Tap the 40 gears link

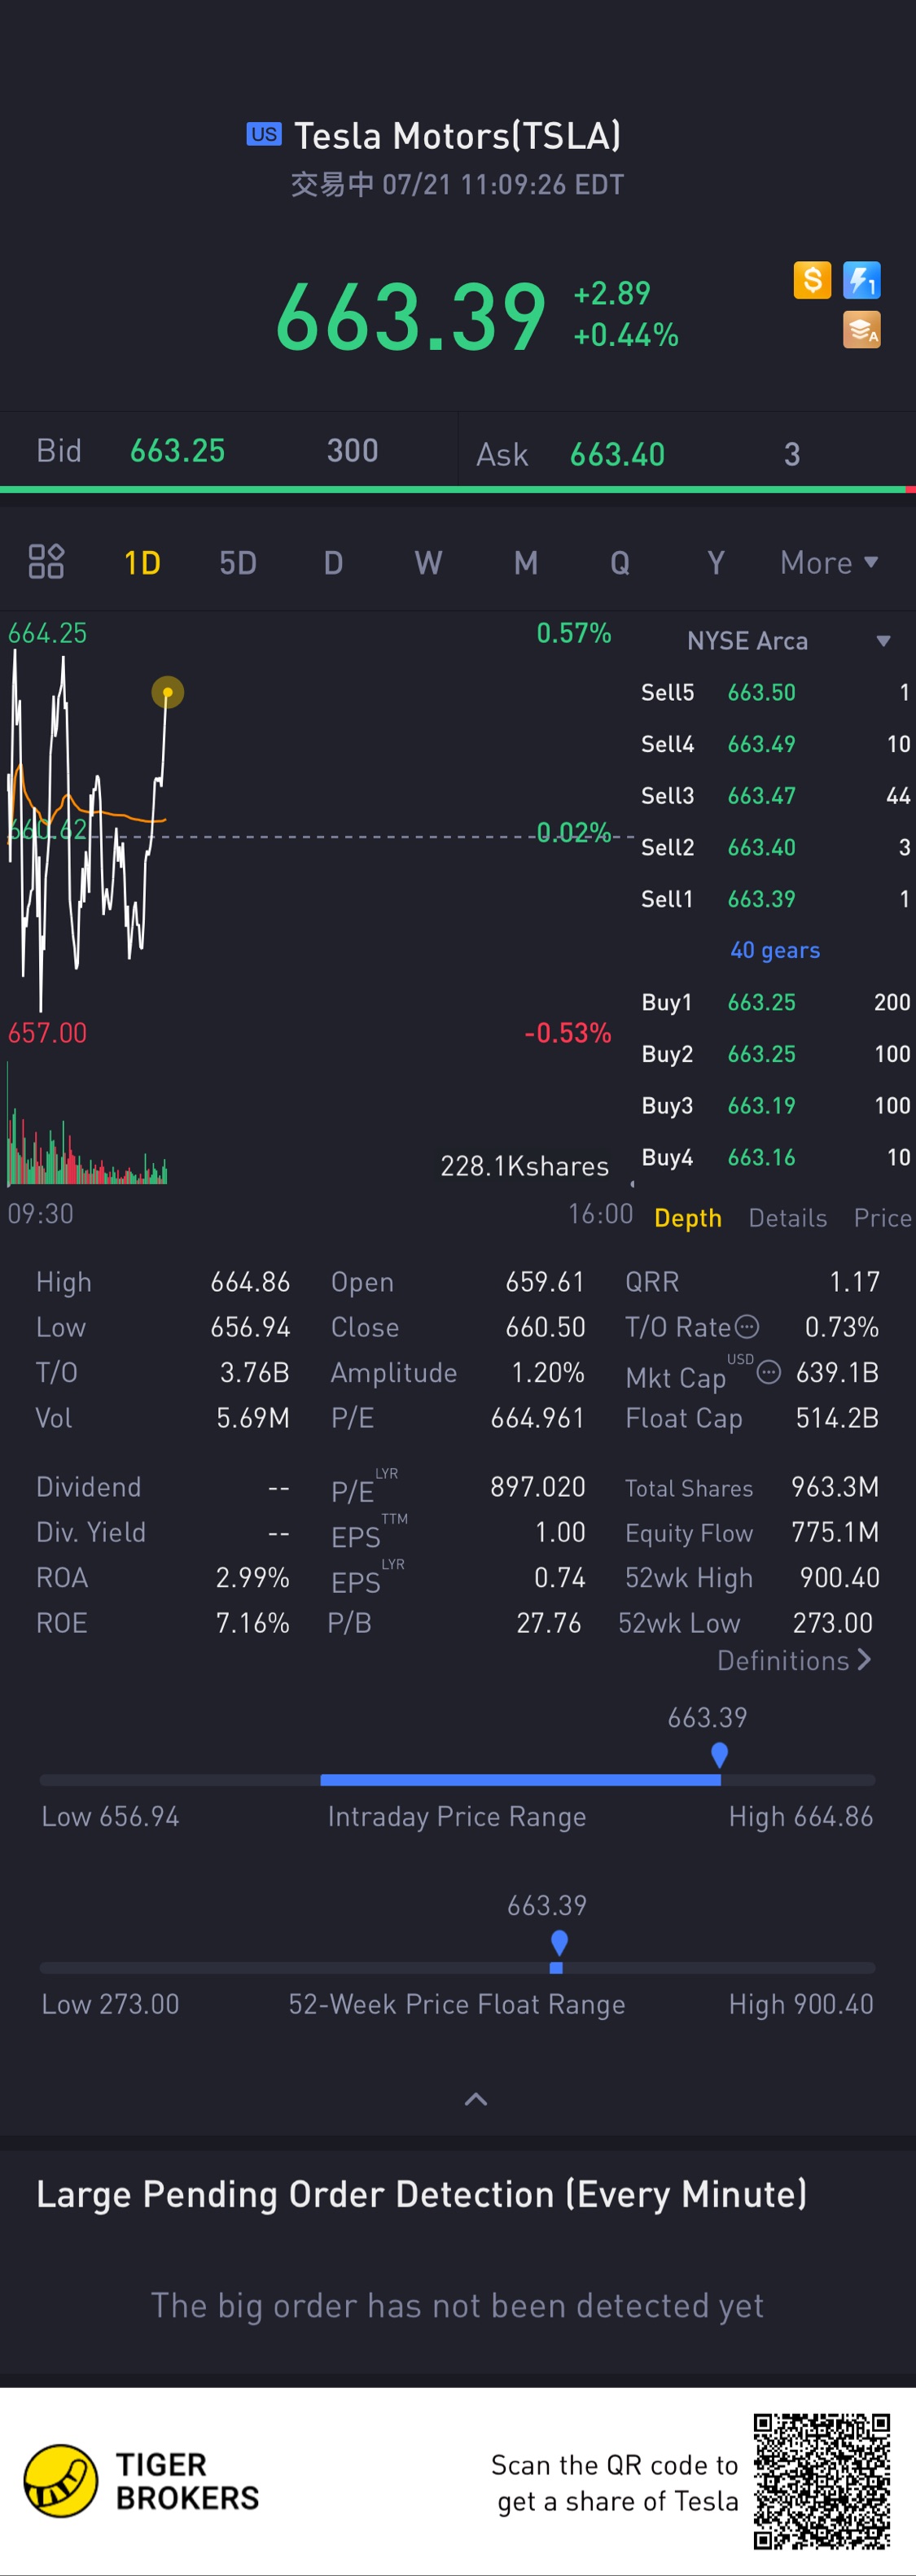tap(775, 950)
